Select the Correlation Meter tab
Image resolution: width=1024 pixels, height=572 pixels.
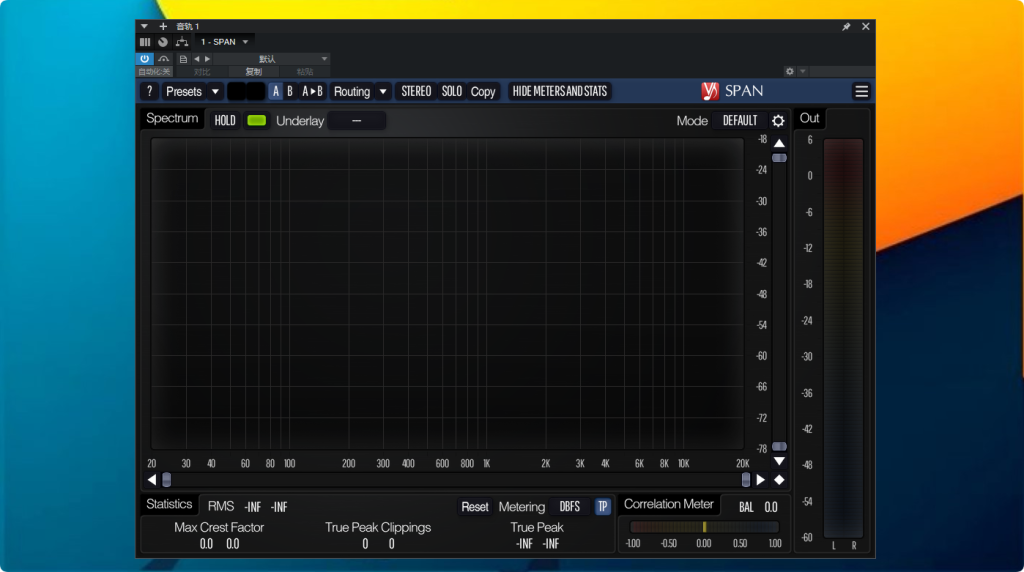tap(669, 504)
